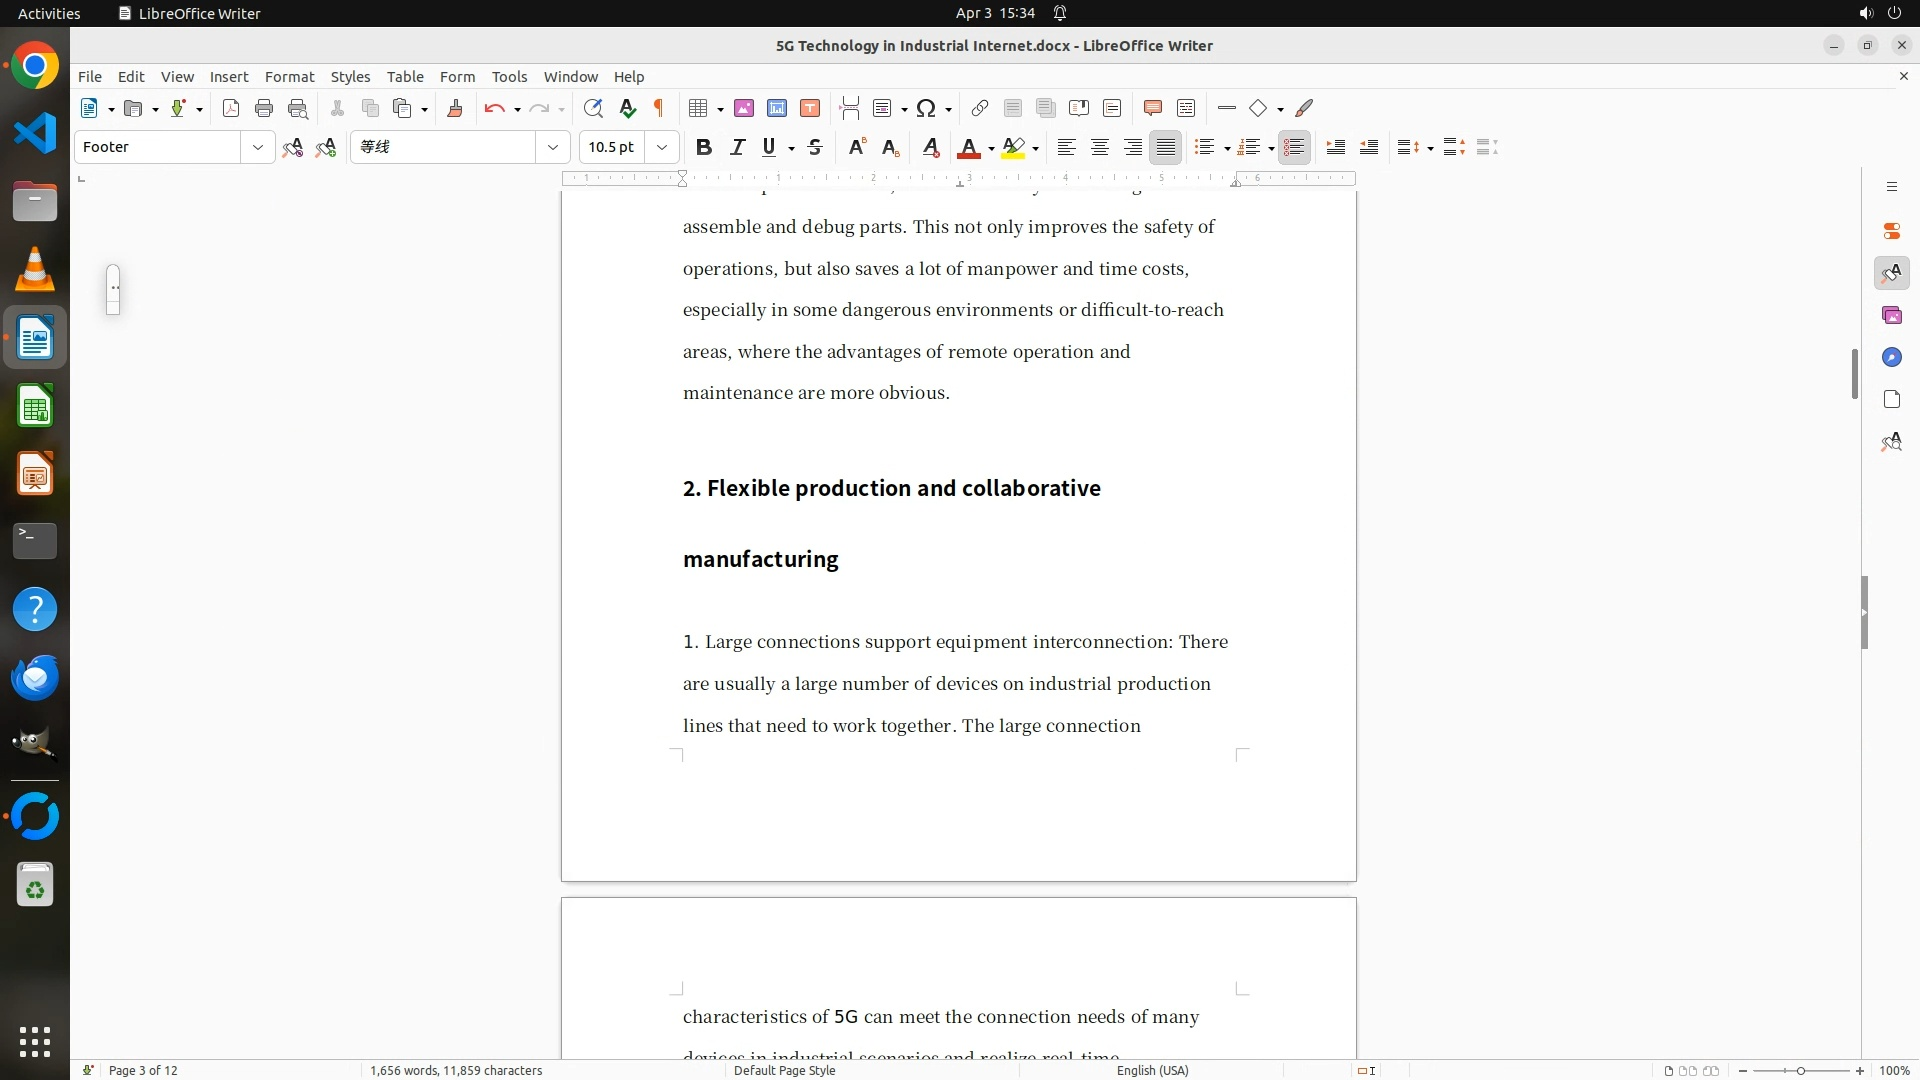The width and height of the screenshot is (1920, 1080).
Task: Toggle Bold formatting
Action: [704, 147]
